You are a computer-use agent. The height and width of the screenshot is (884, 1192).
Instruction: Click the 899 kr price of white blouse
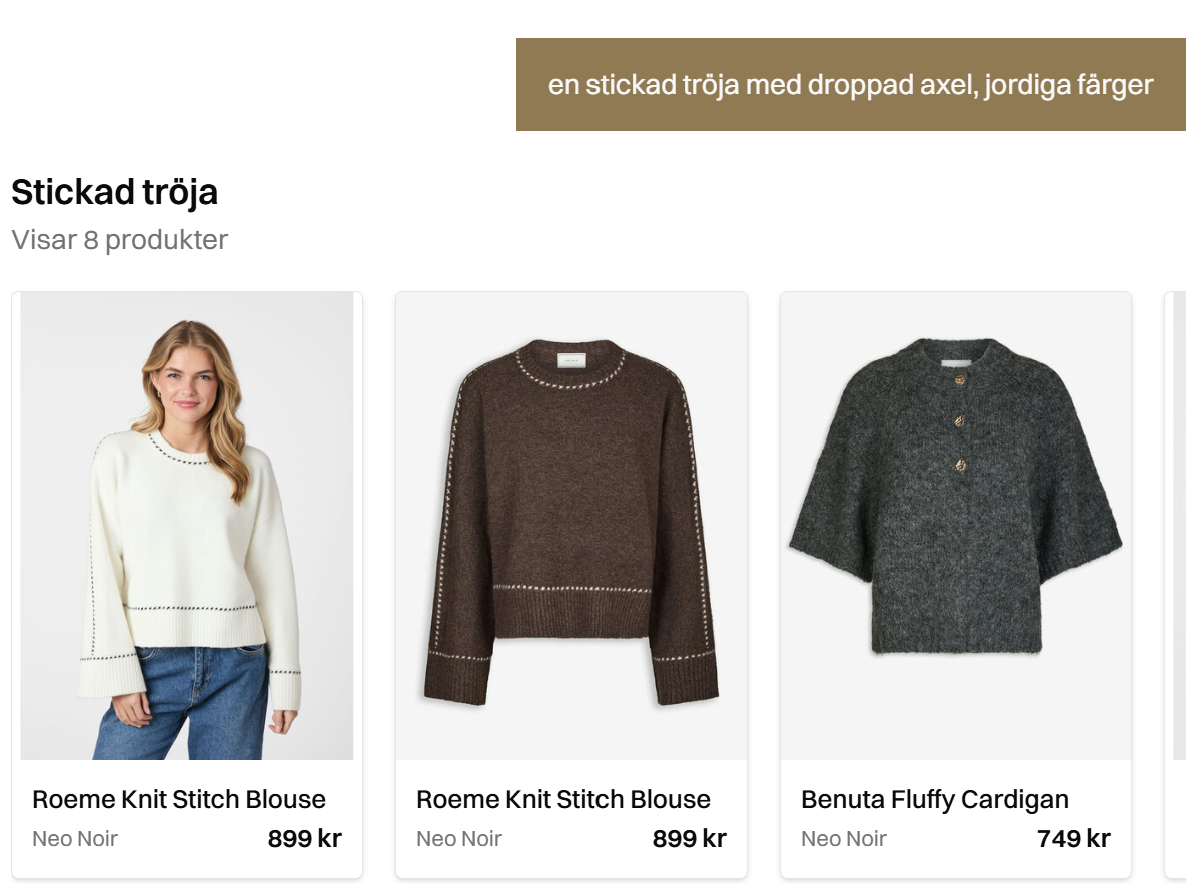click(305, 838)
